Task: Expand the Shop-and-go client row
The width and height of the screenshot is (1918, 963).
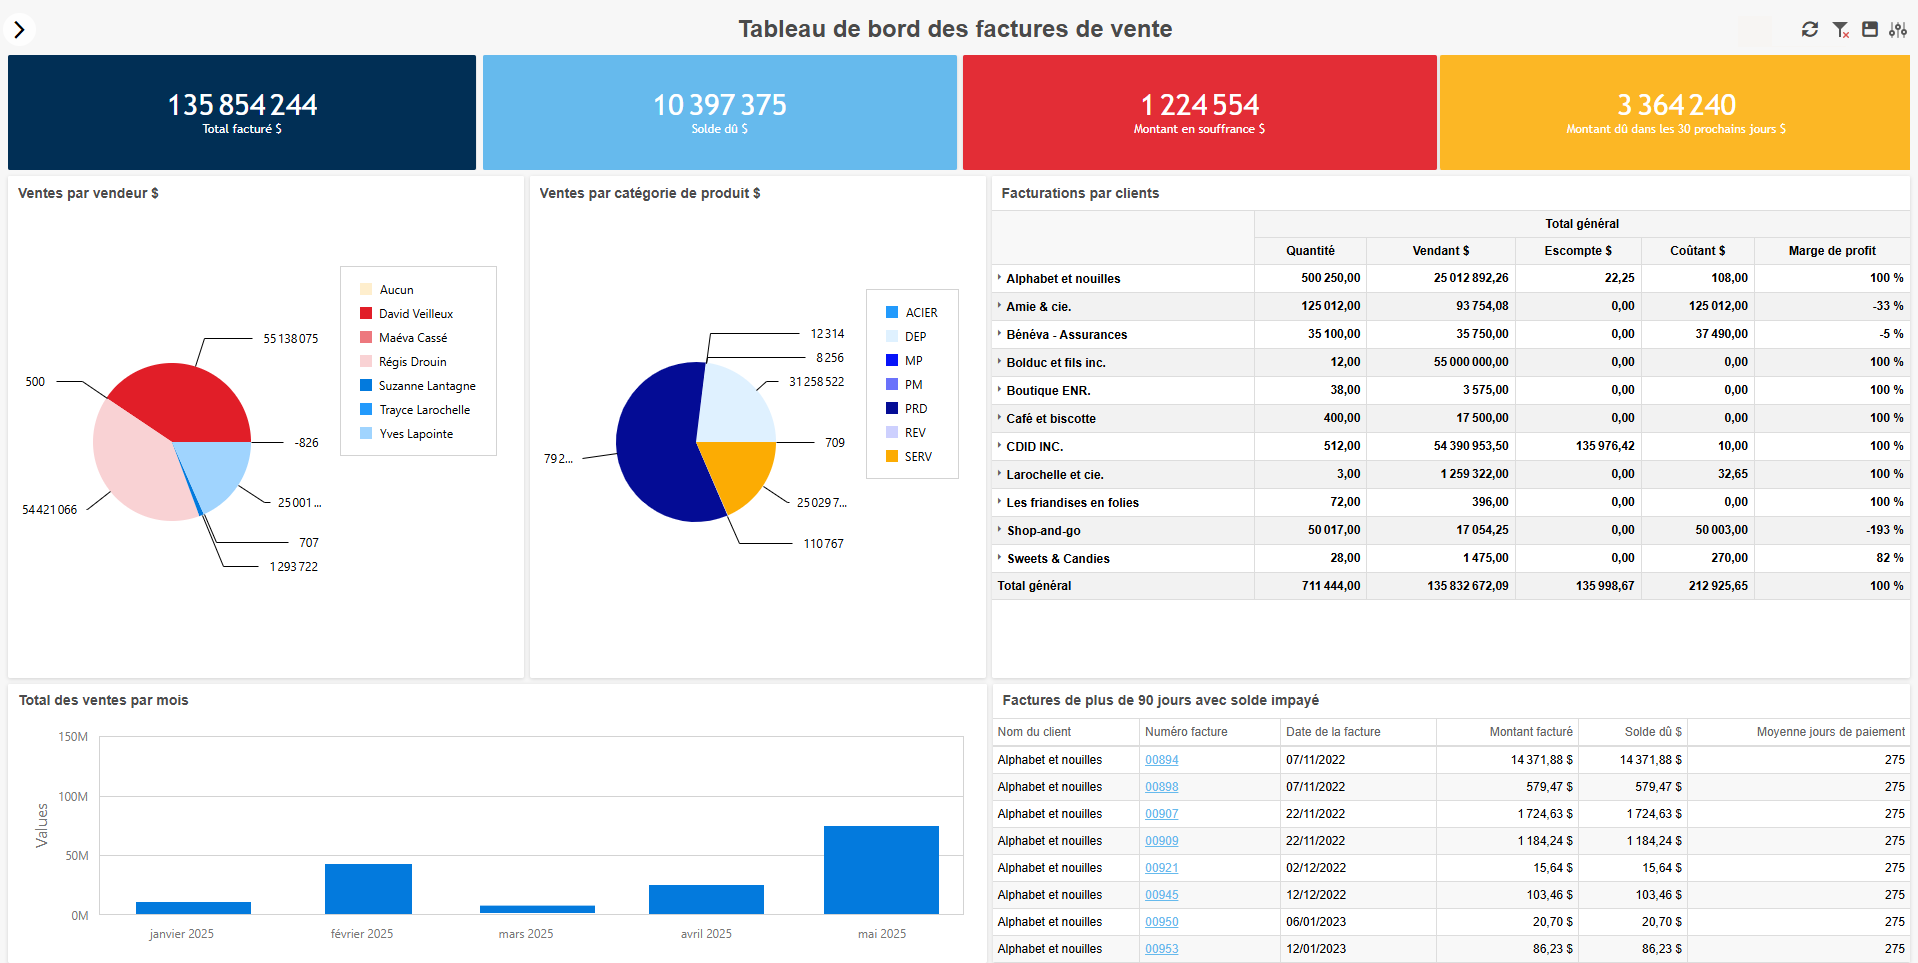Action: (x=999, y=530)
